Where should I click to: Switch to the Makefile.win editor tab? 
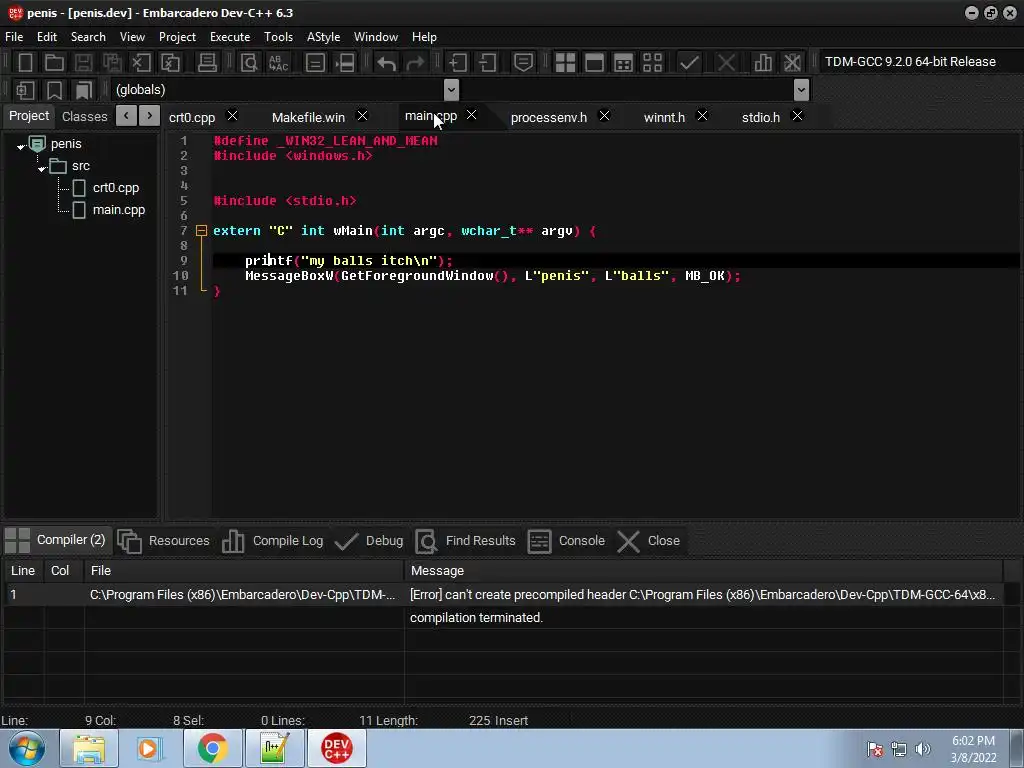[308, 118]
